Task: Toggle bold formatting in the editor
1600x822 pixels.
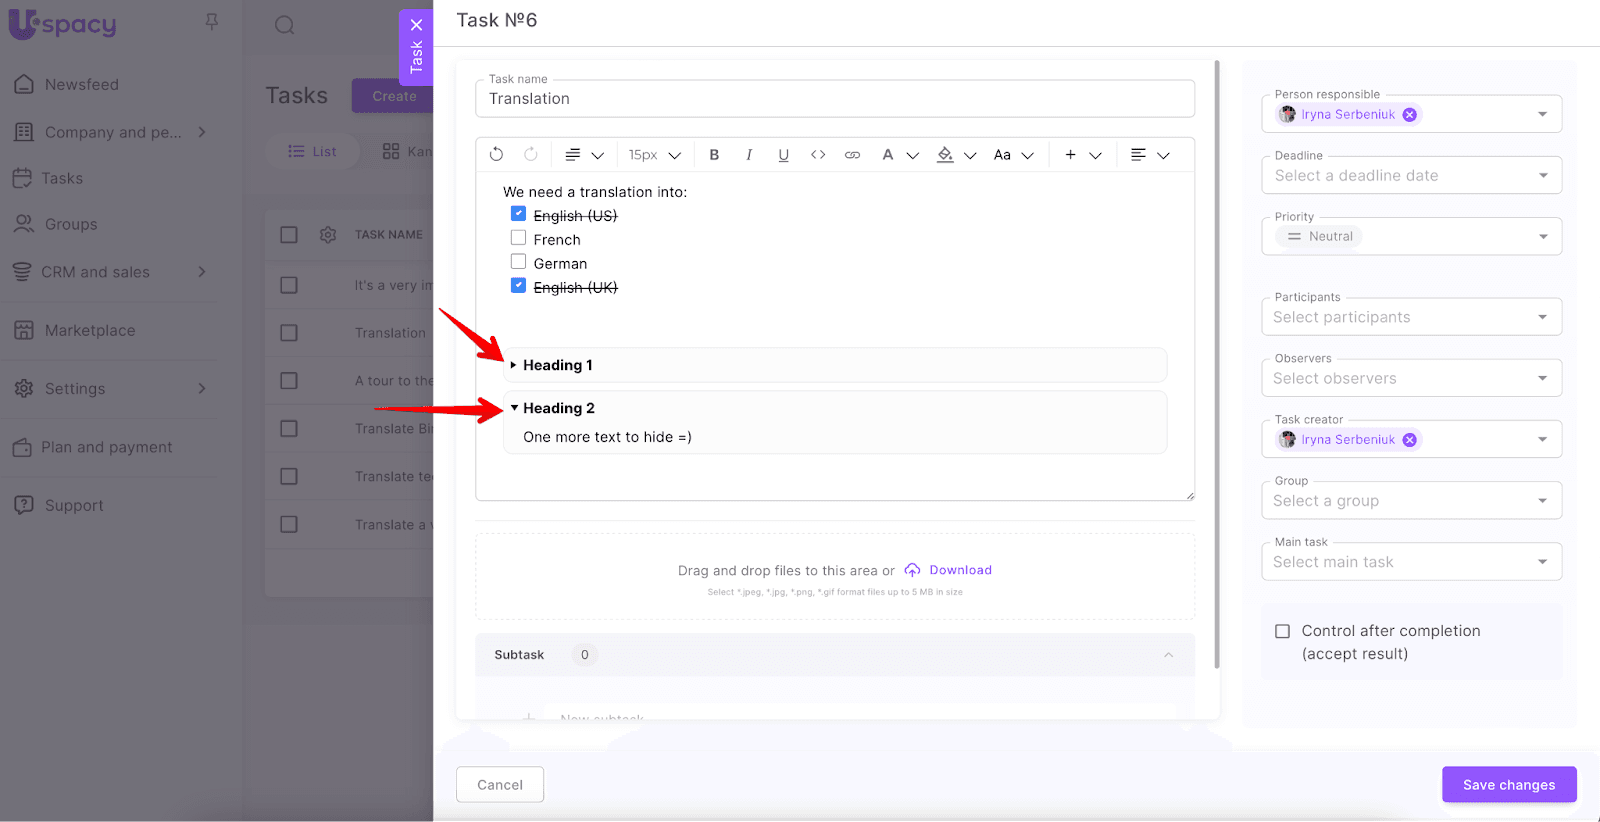Action: [x=714, y=155]
